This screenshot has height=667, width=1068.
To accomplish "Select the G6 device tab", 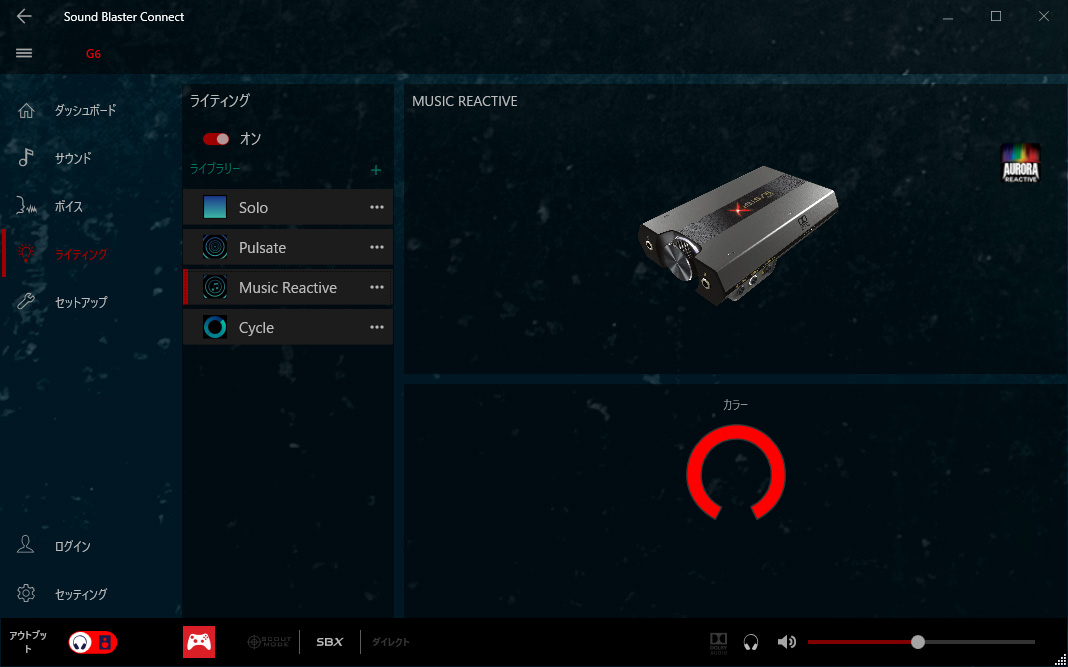I will (x=93, y=54).
